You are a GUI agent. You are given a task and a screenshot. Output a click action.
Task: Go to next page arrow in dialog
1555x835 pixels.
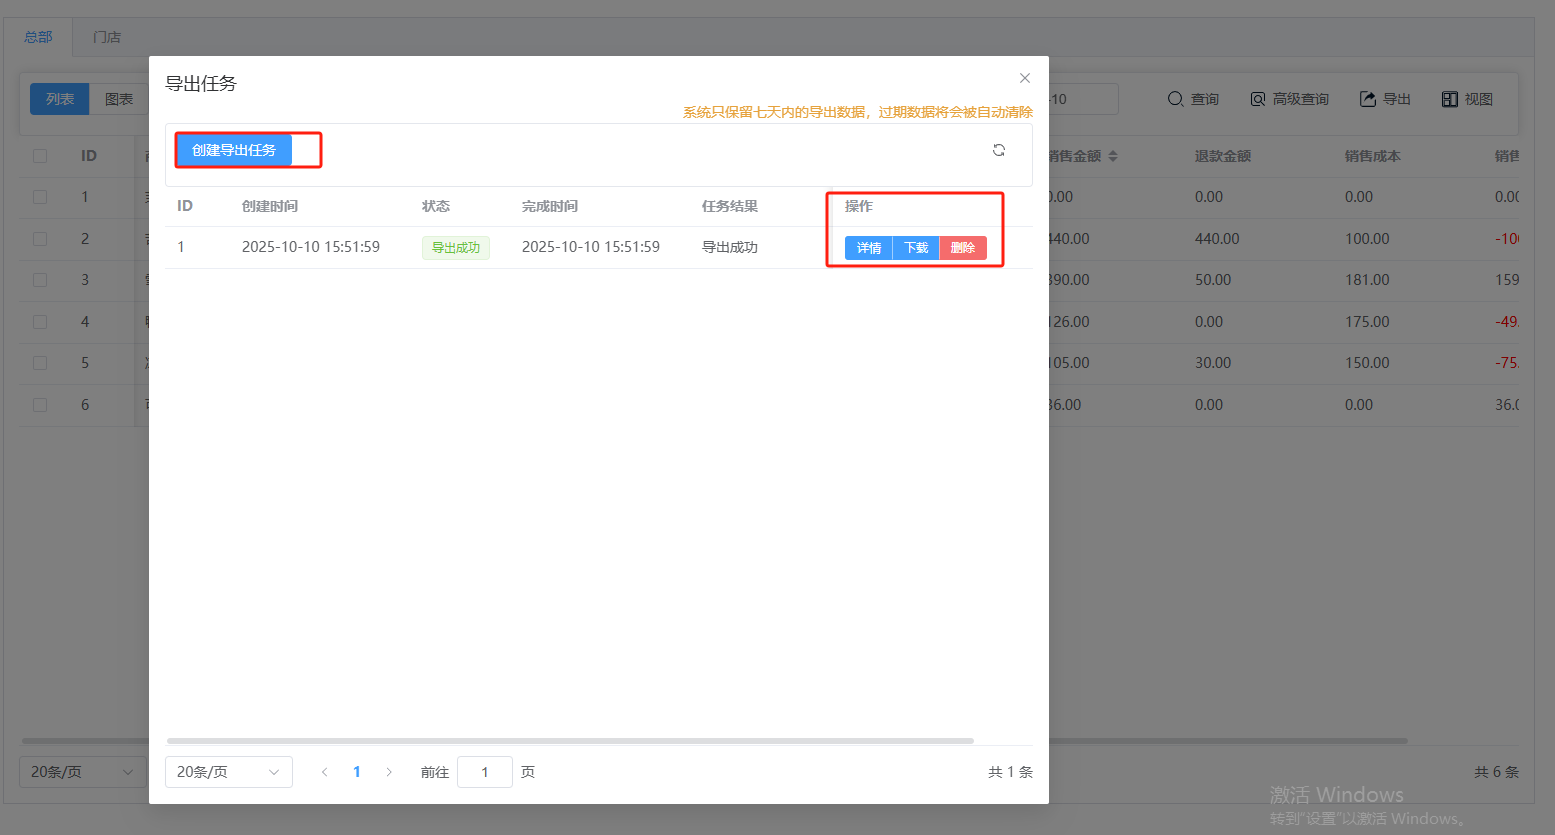pyautogui.click(x=389, y=772)
